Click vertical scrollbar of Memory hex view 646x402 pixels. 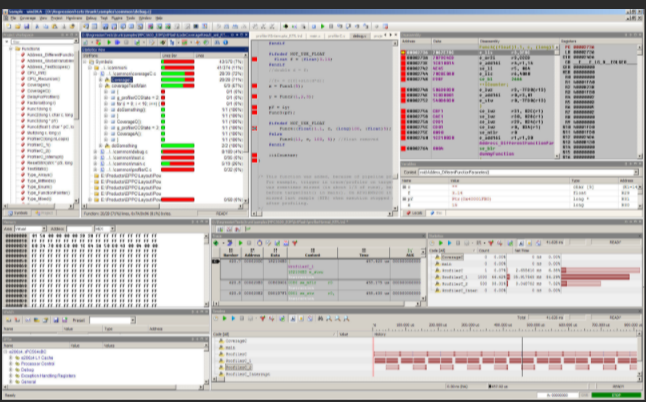tap(206, 270)
